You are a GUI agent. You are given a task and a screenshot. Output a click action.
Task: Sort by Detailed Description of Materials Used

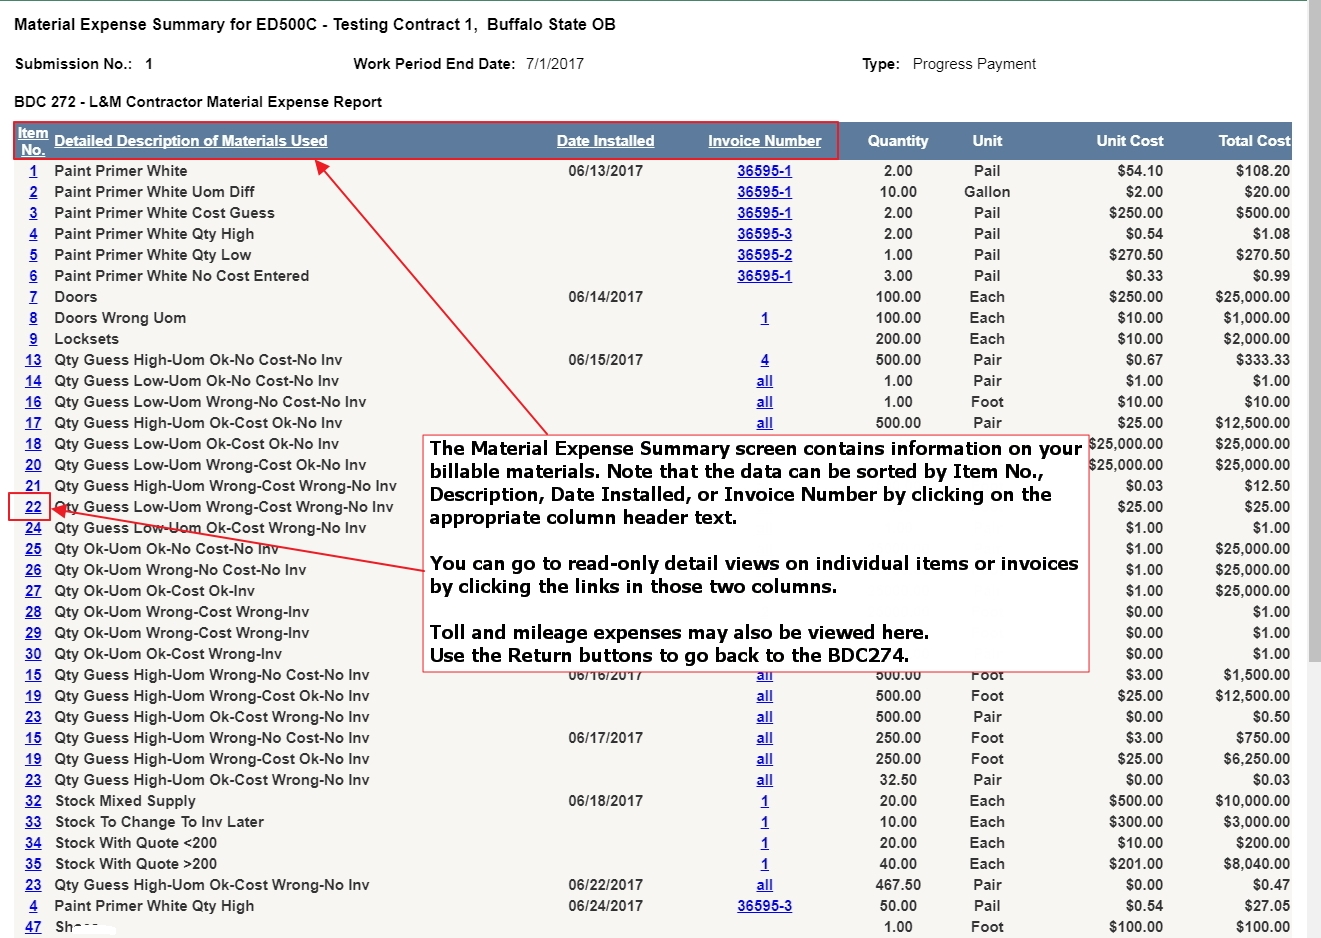coord(191,141)
